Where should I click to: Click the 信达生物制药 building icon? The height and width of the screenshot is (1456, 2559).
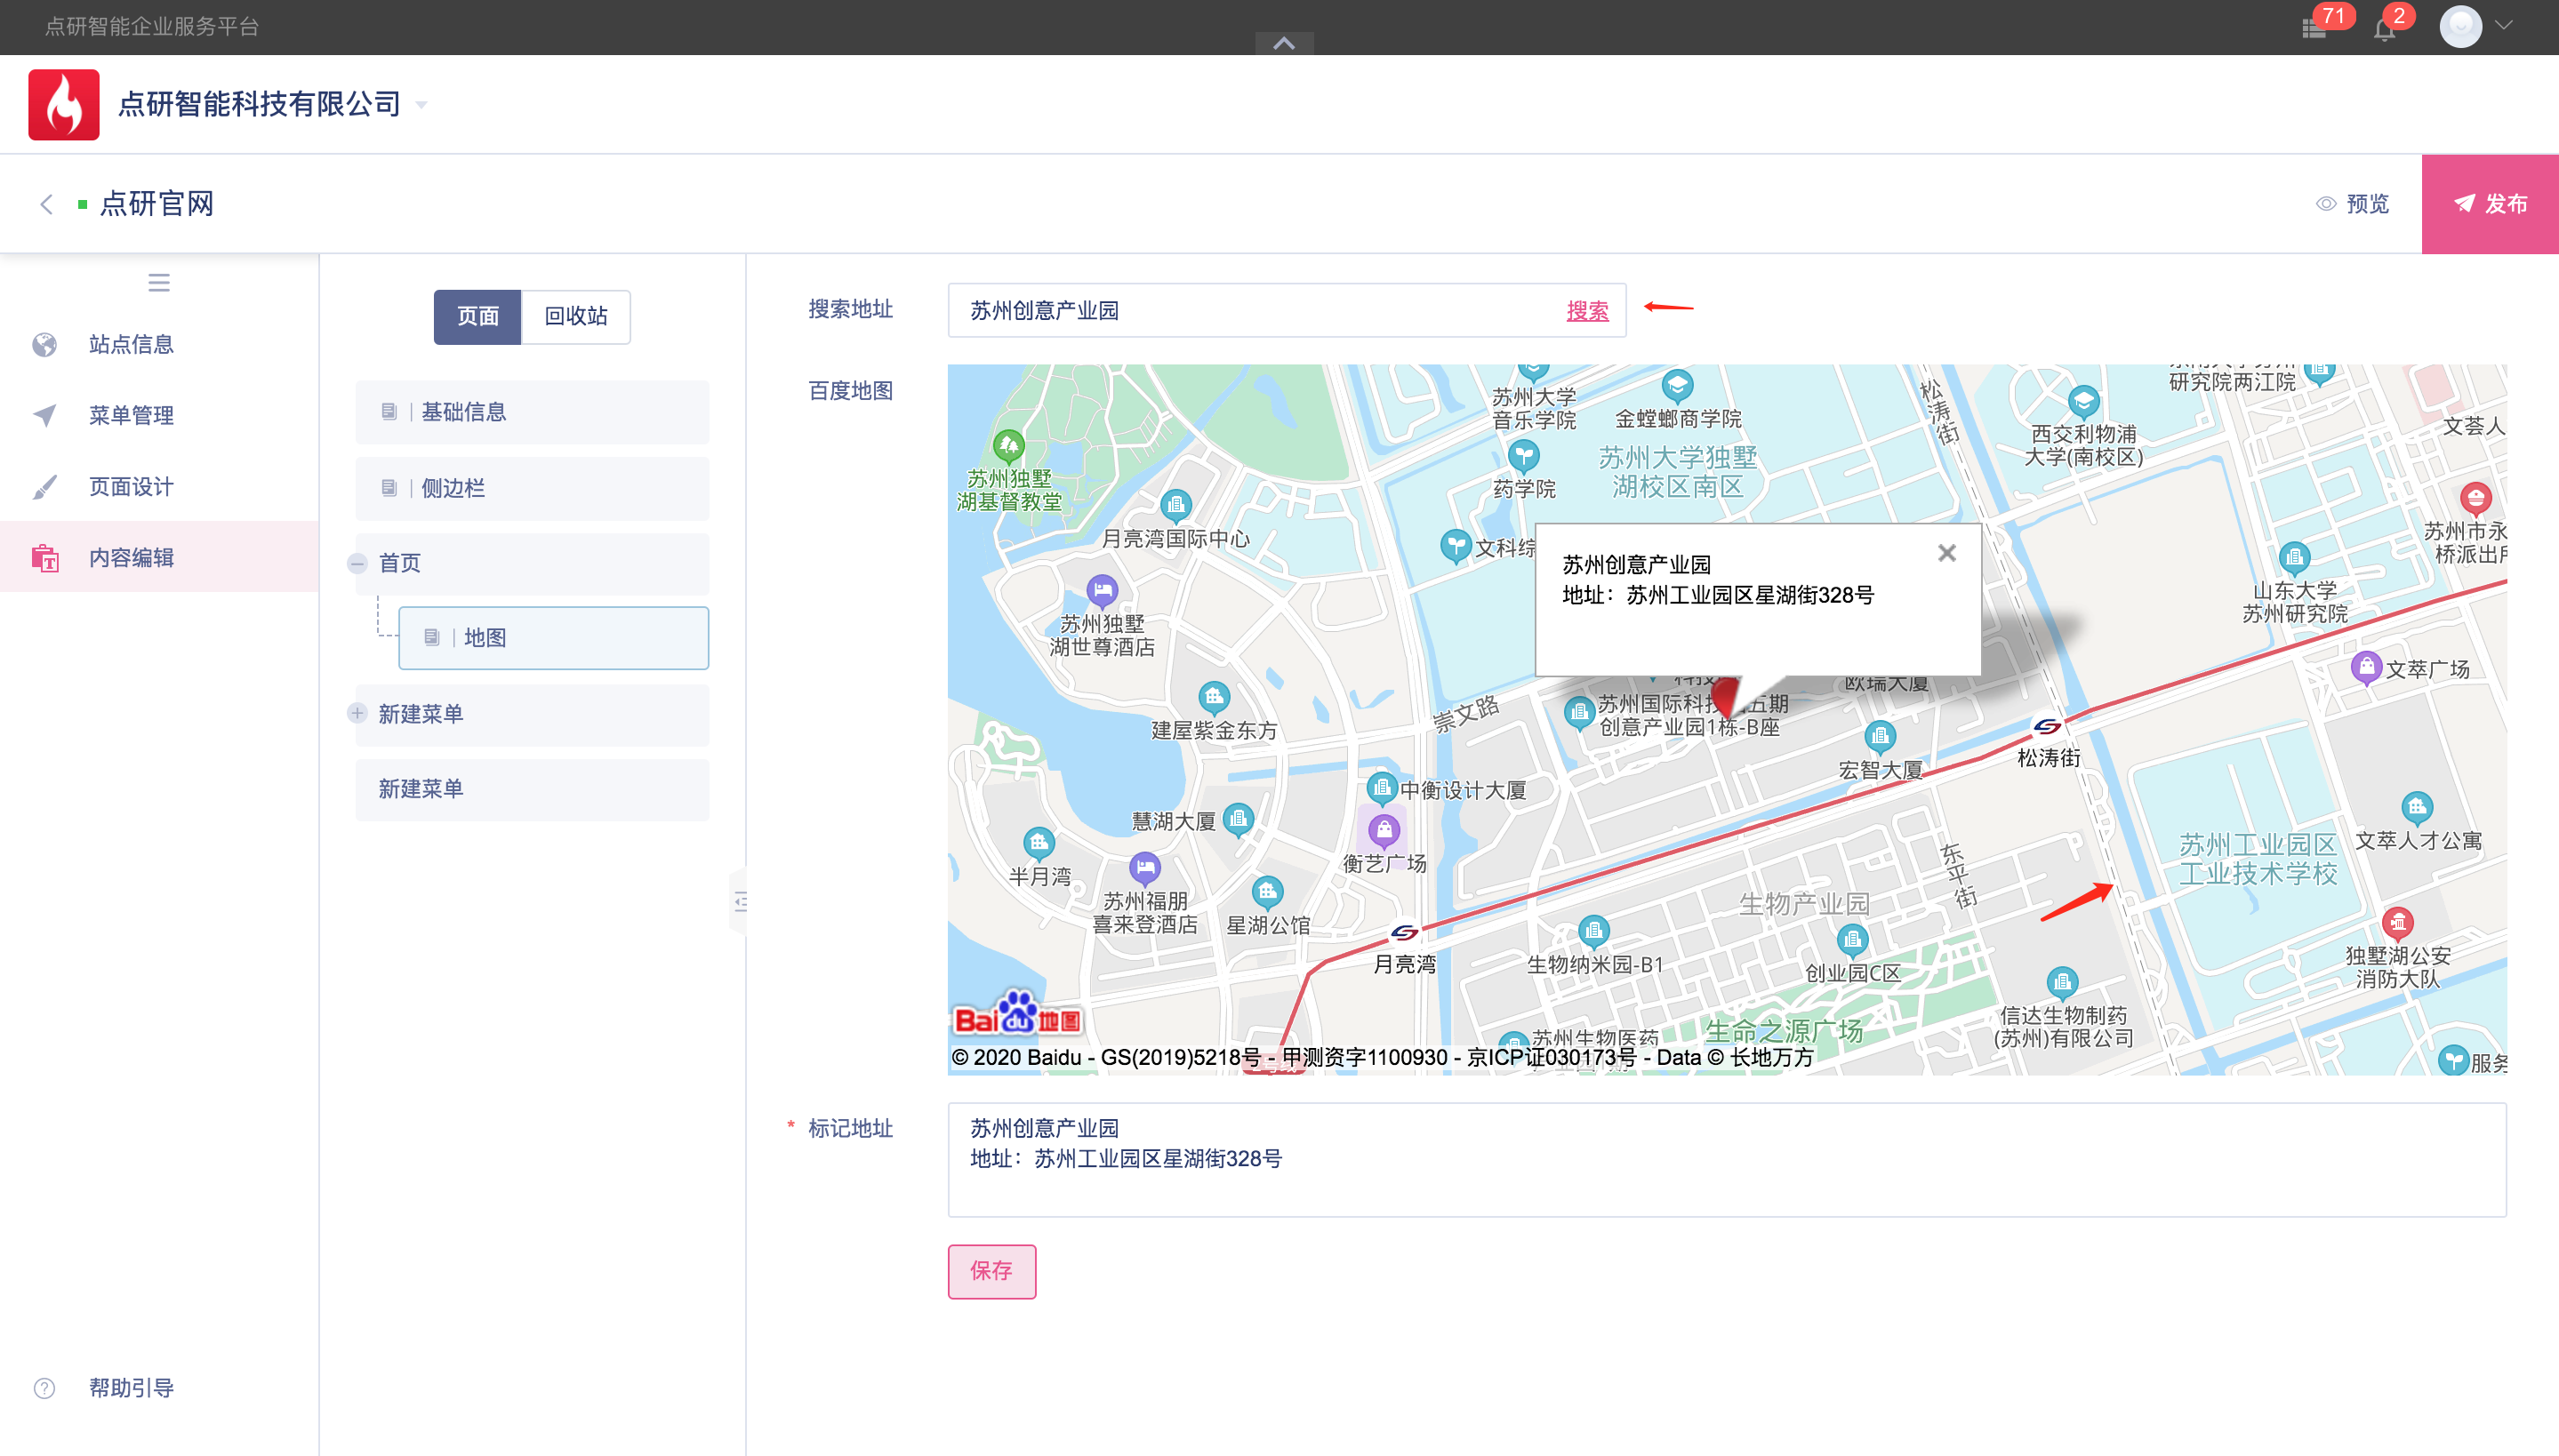[2062, 983]
